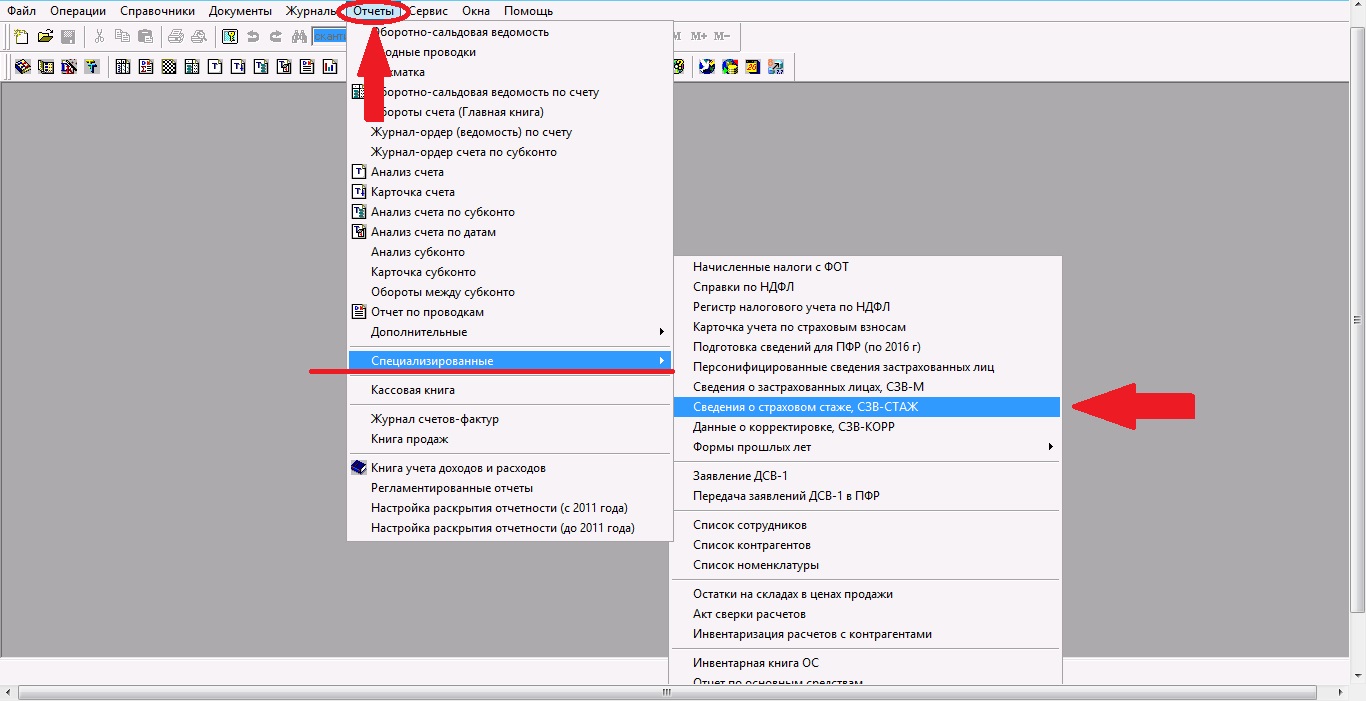Open Книга учета доходов и расходов
Viewport: 1366px width, 701px height.
coord(458,468)
